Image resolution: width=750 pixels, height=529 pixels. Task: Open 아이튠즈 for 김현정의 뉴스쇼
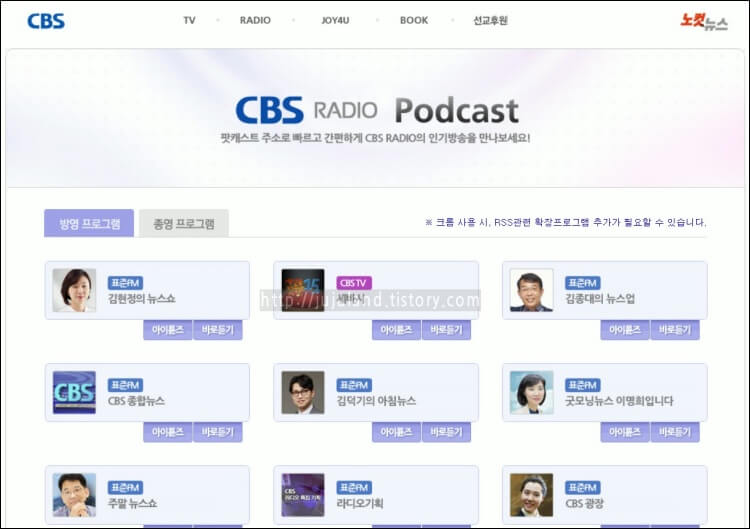(167, 330)
